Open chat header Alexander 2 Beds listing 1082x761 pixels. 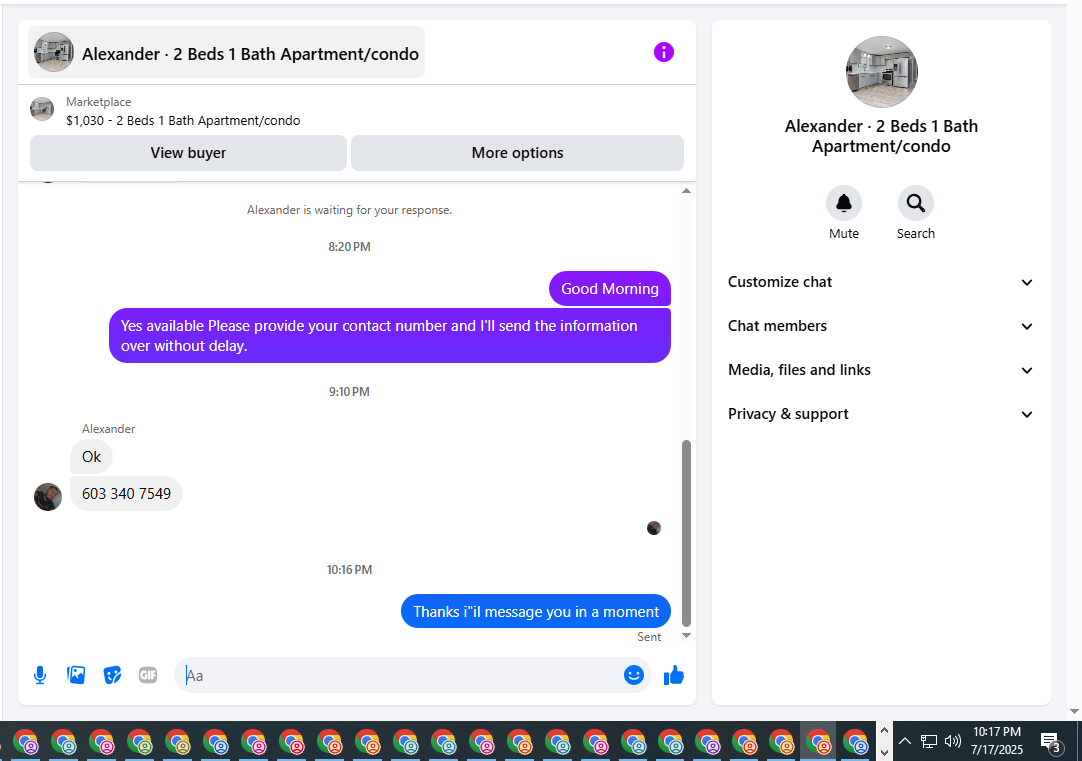(226, 52)
